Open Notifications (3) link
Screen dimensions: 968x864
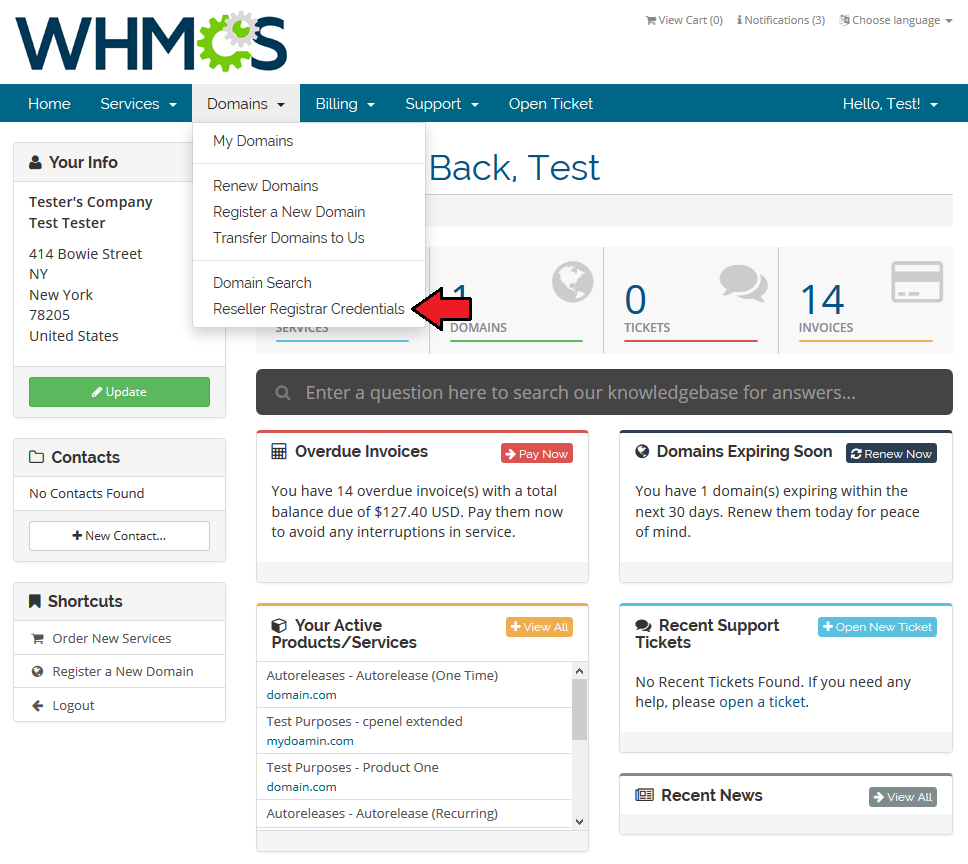pos(781,20)
